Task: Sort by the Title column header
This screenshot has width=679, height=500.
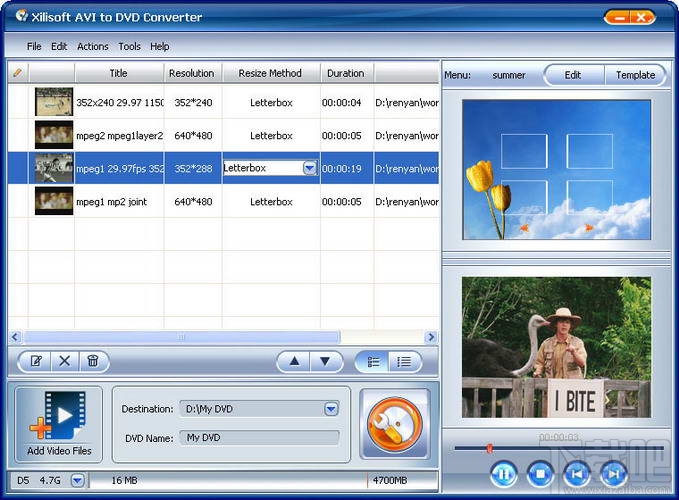Action: (119, 73)
